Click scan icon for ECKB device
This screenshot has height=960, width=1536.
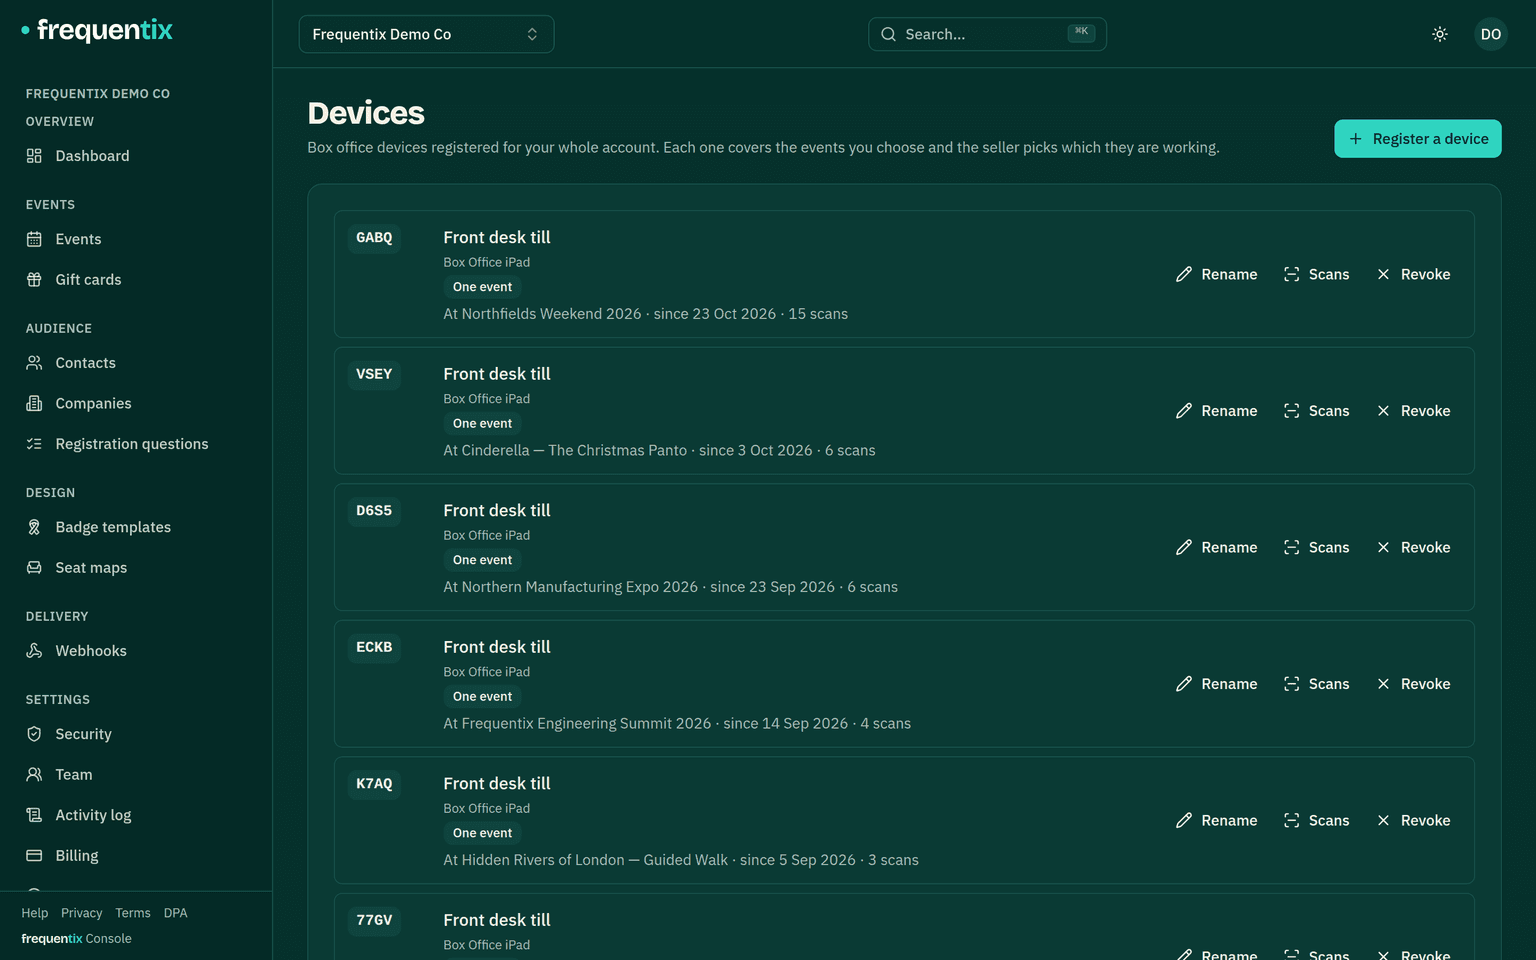coord(1292,684)
